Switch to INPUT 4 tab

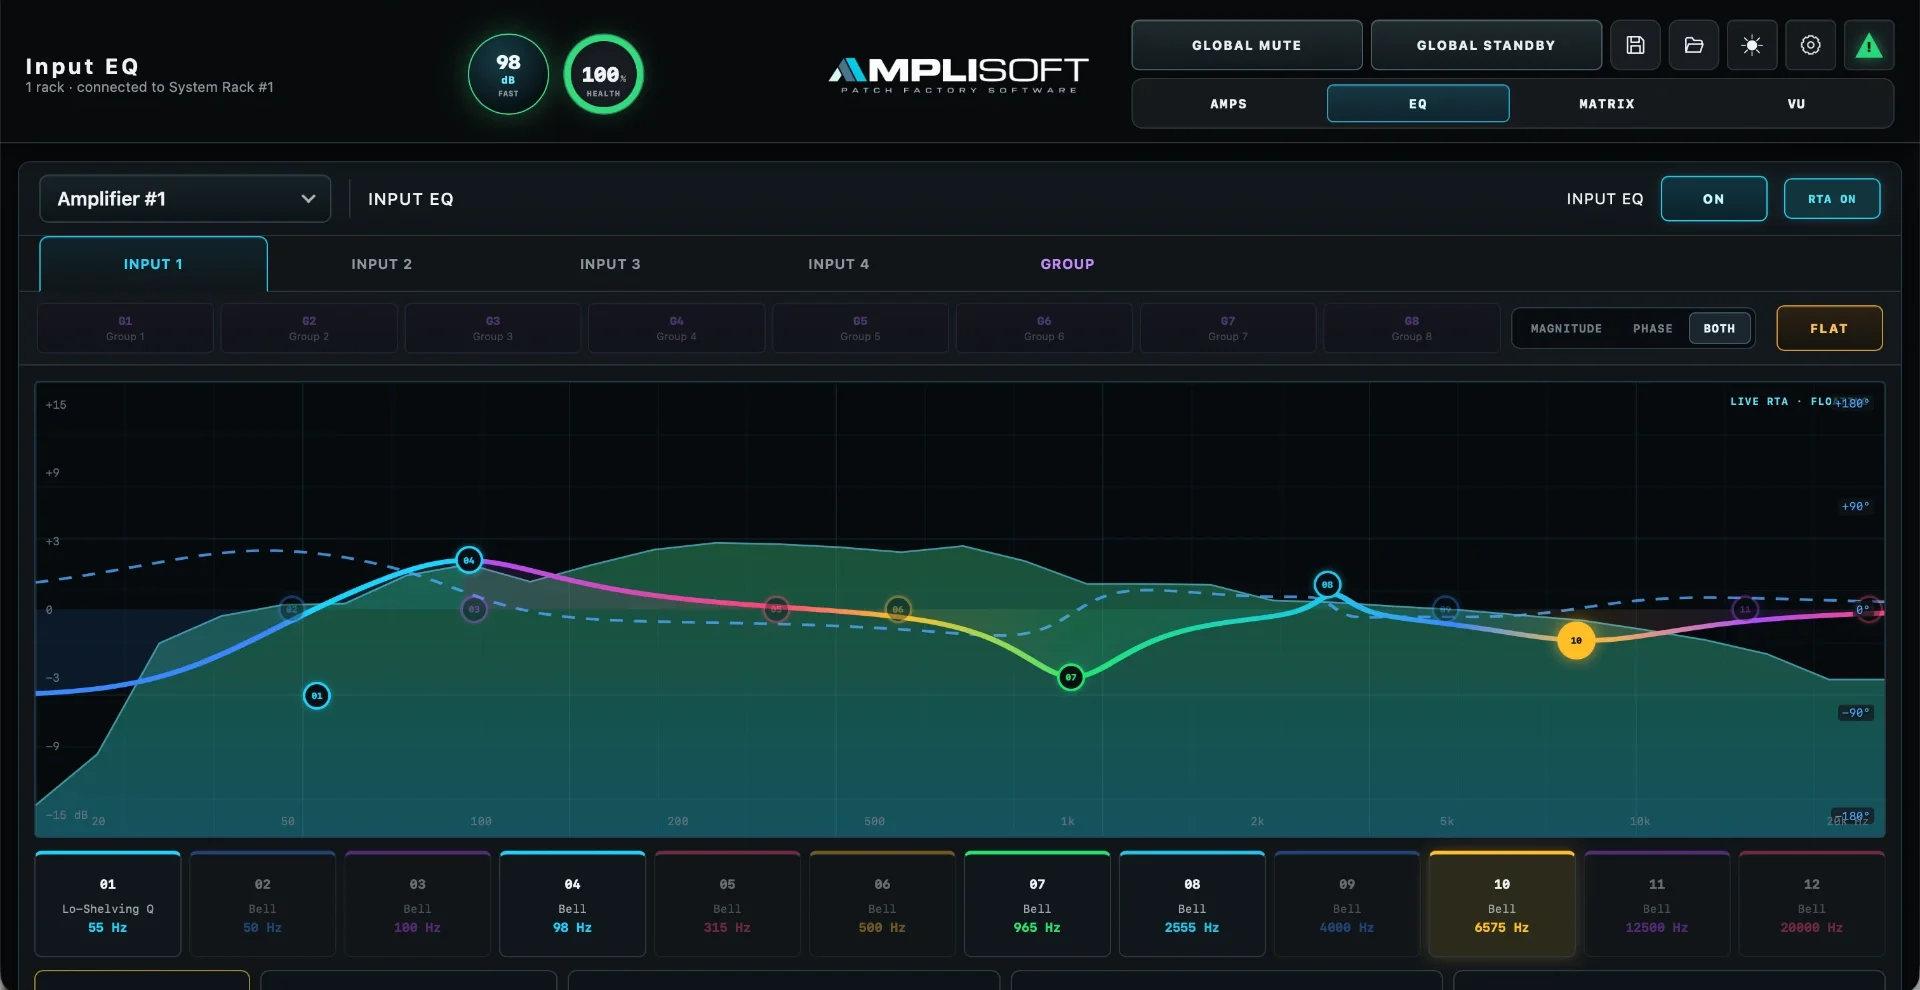(839, 264)
